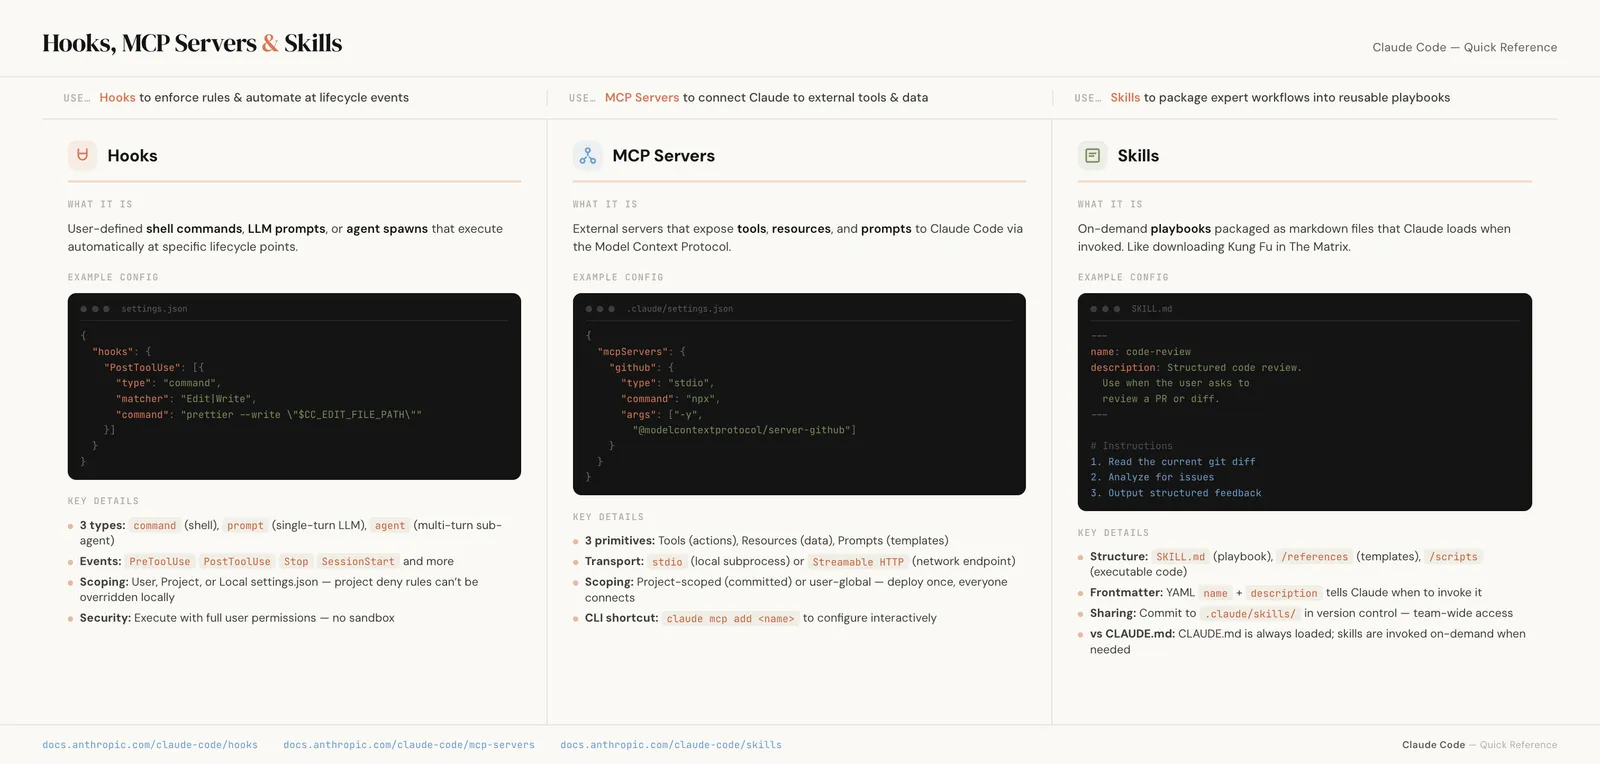Screen dimensions: 1600x764
Task: Click the '"PostToolUse": [{' code line
Action: click(154, 368)
